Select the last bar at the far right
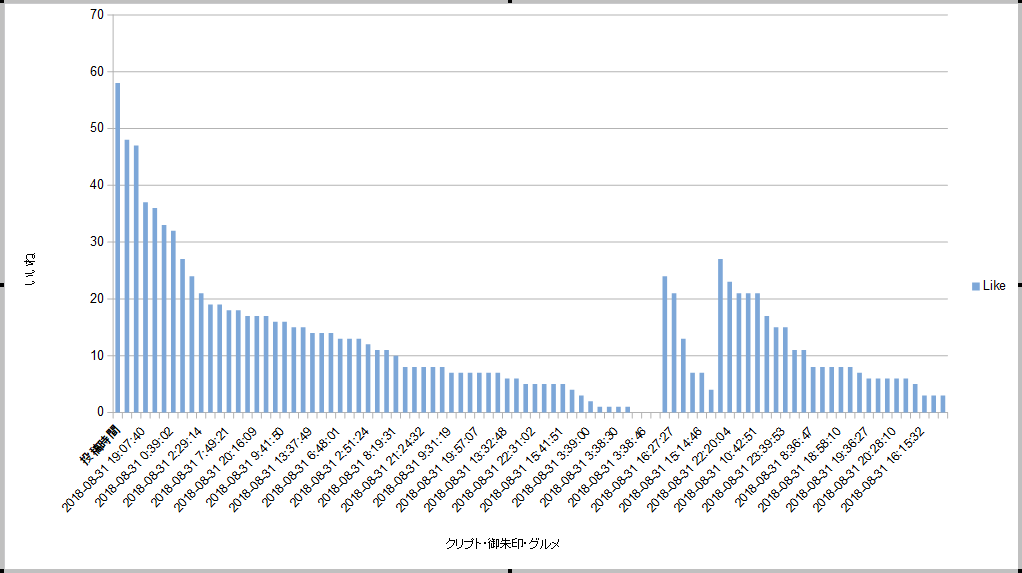1022x573 pixels. click(942, 404)
